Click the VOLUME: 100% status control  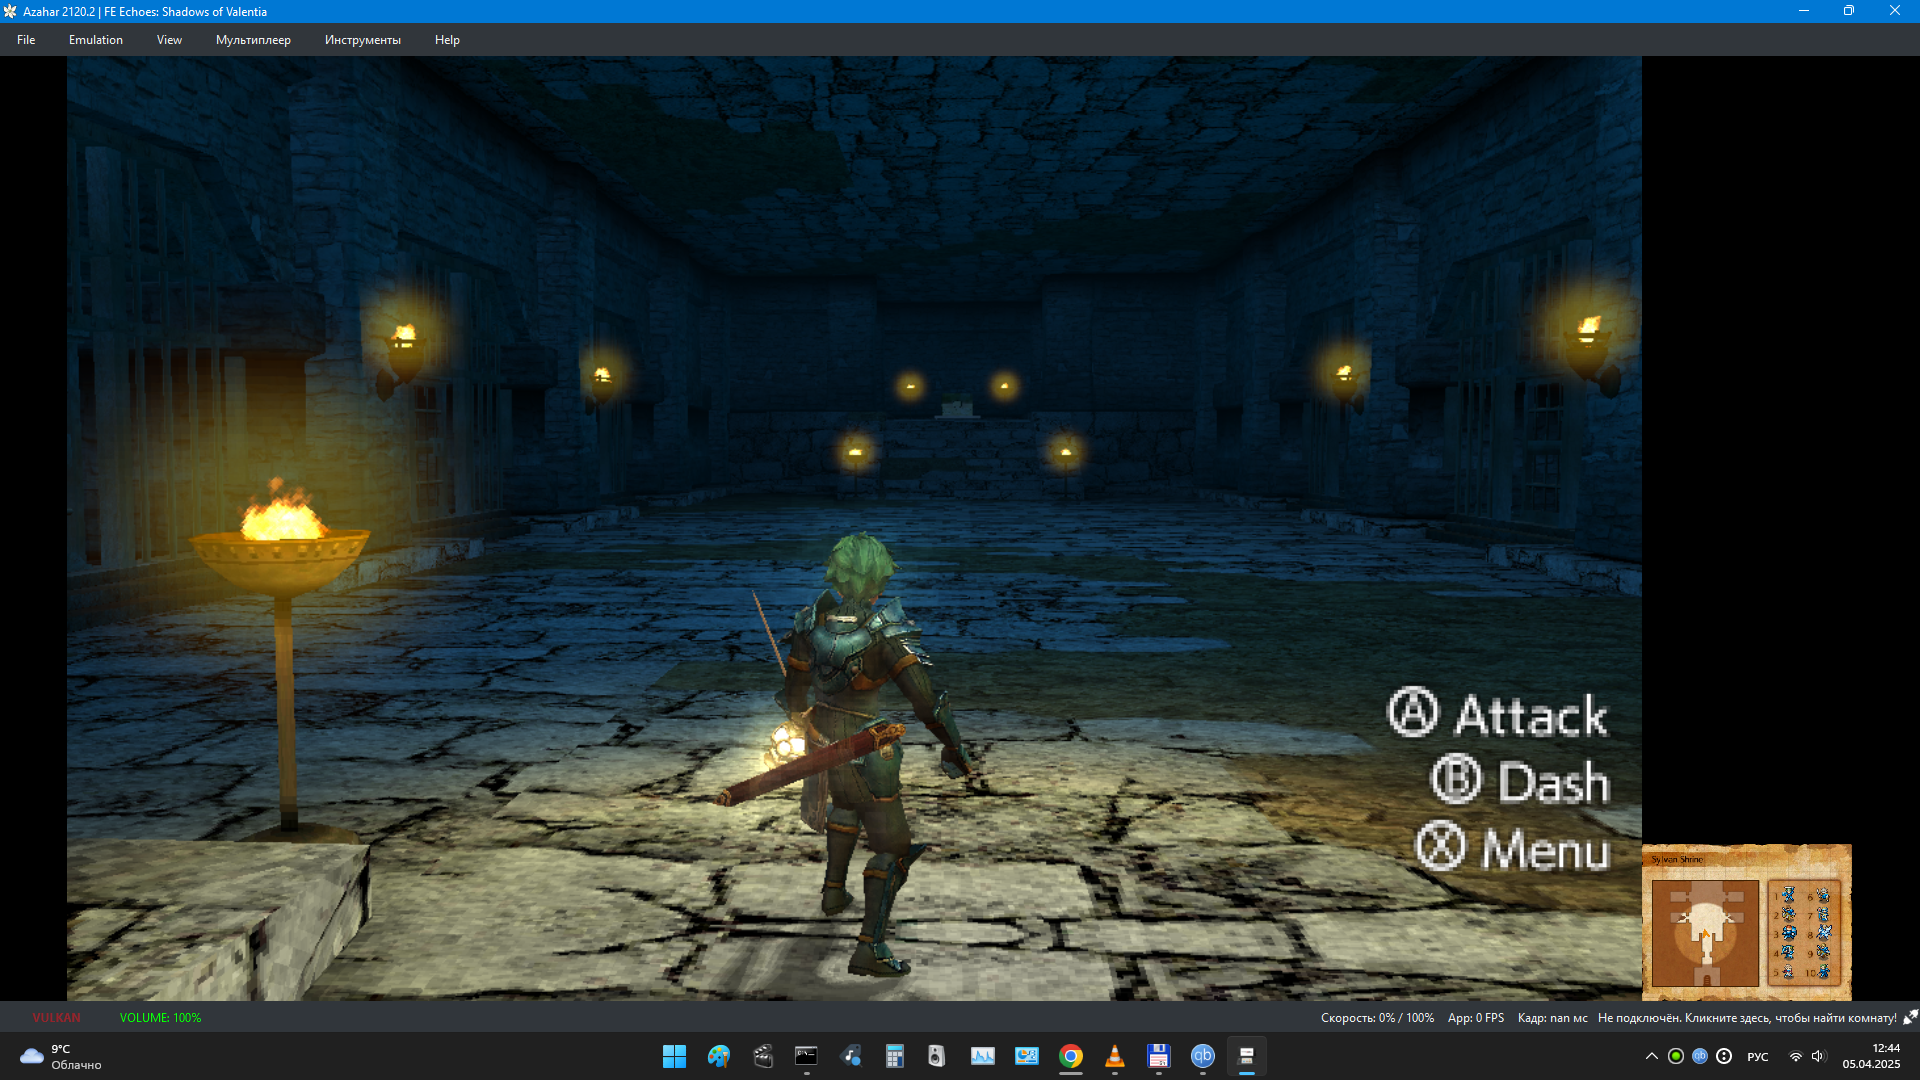coord(160,1018)
